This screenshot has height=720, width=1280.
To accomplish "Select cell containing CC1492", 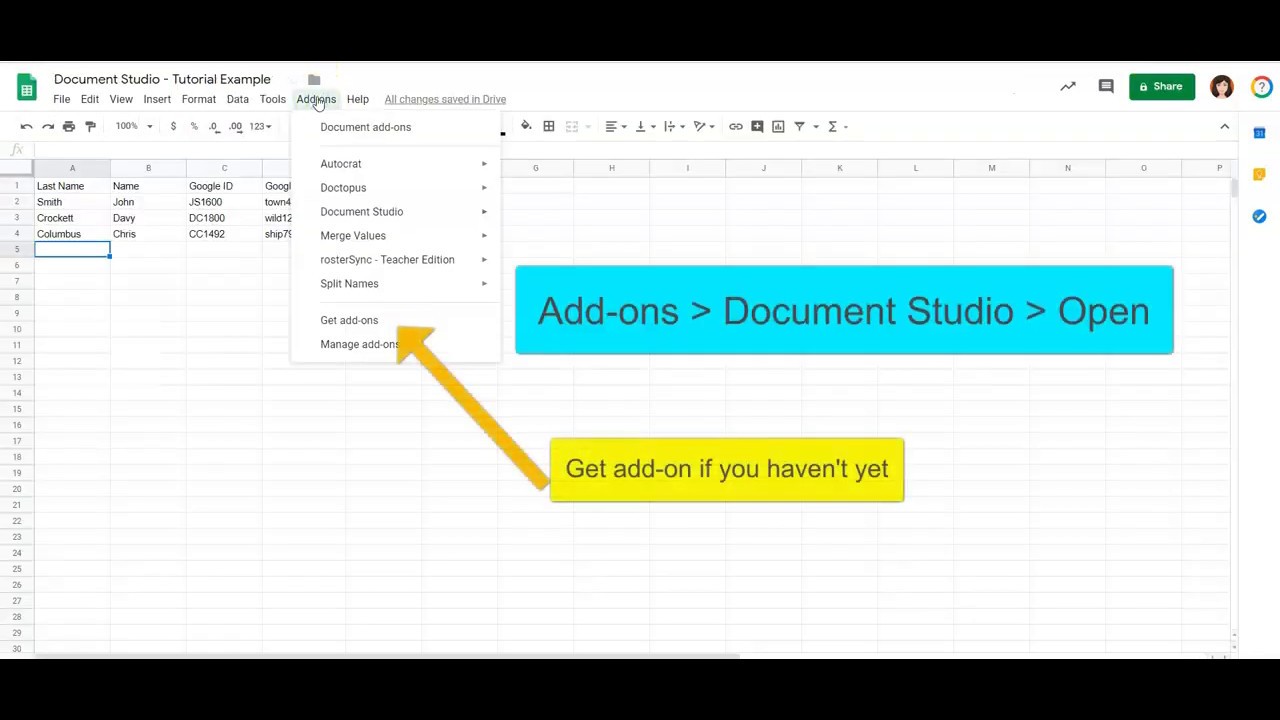I will tap(224, 234).
